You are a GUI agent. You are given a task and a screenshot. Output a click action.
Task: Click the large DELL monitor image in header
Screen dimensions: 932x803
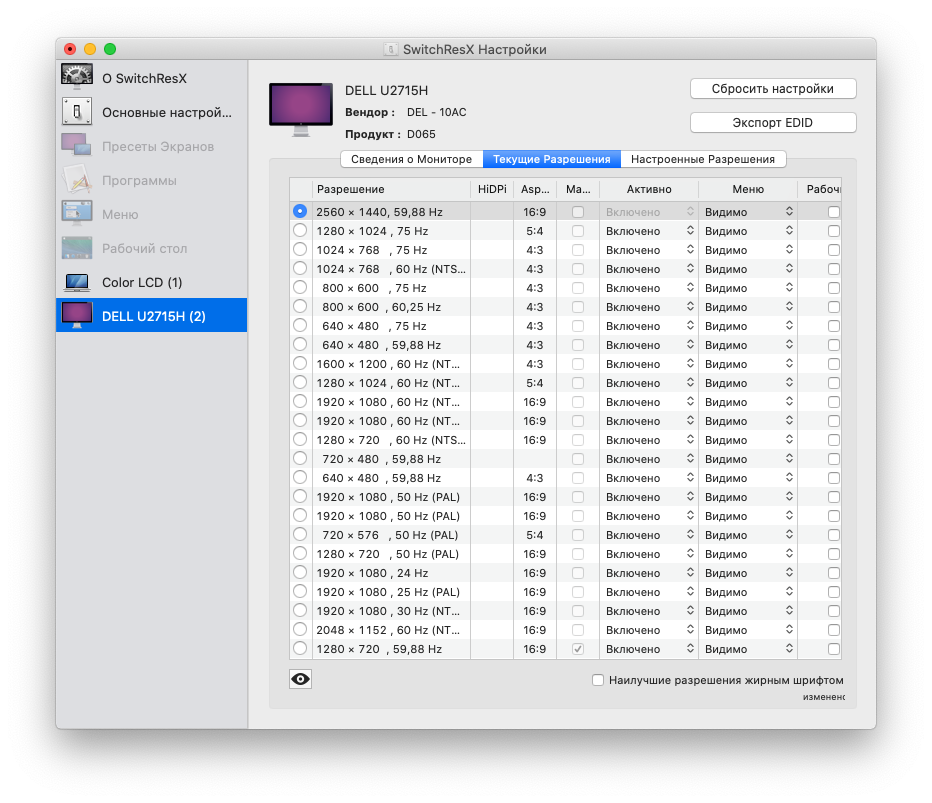pos(301,109)
